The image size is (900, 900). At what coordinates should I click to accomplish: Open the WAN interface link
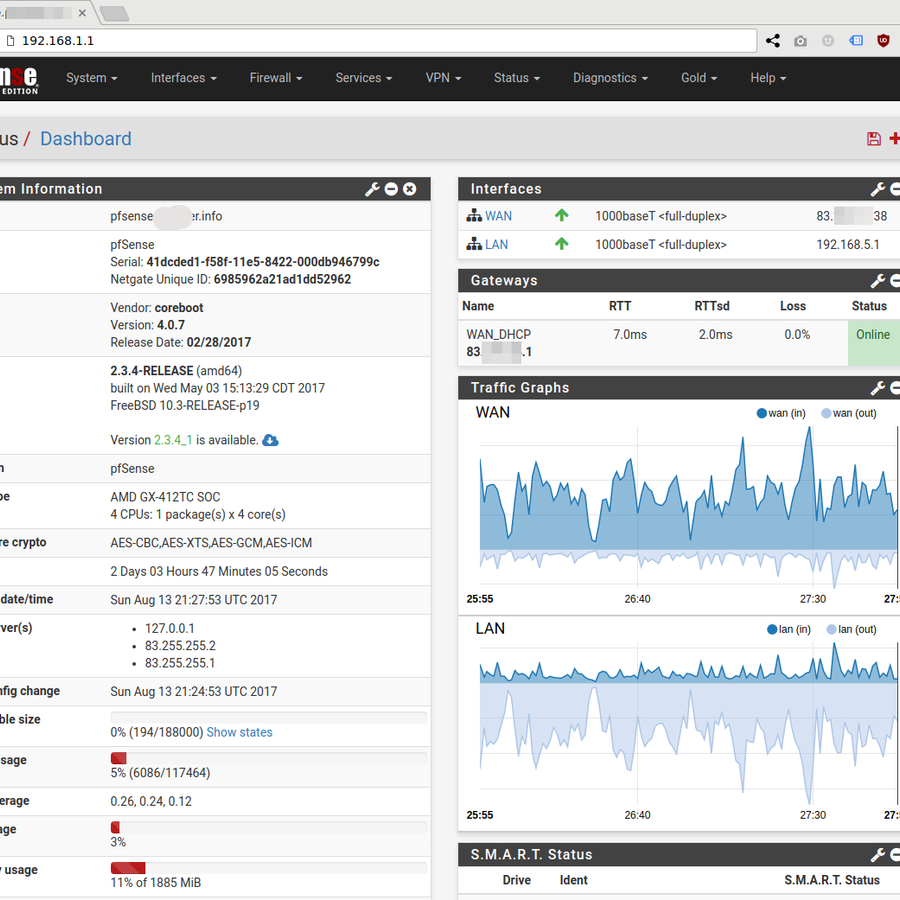pyautogui.click(x=498, y=216)
